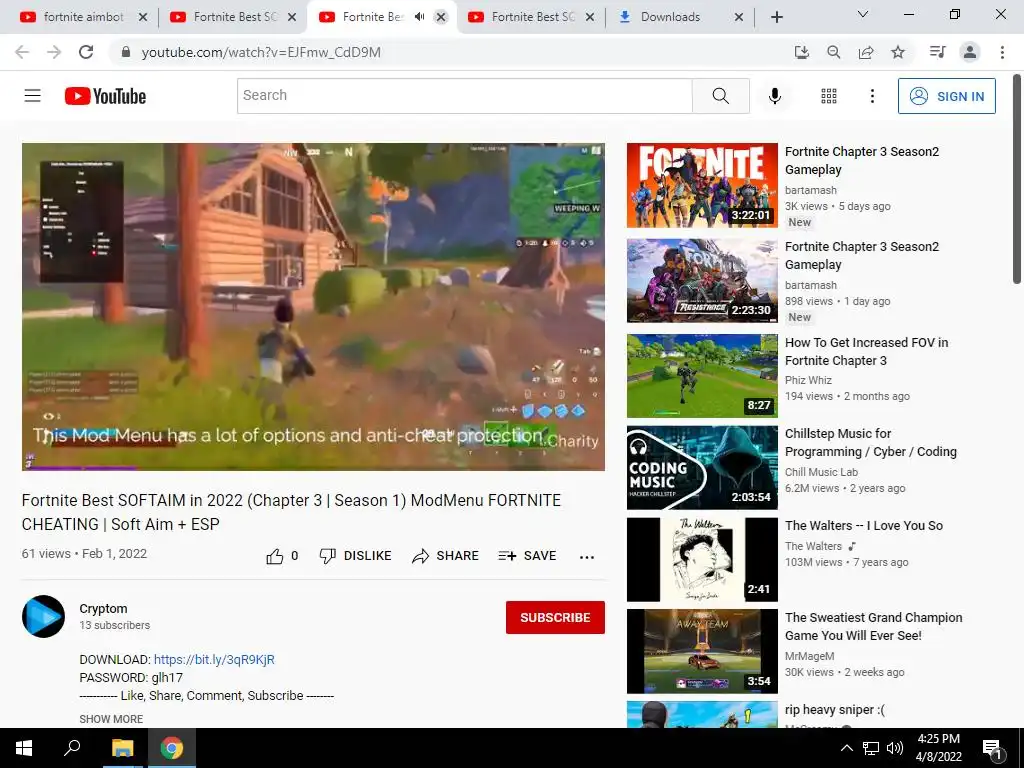Click 'MrMageM' channel text

coord(809,656)
